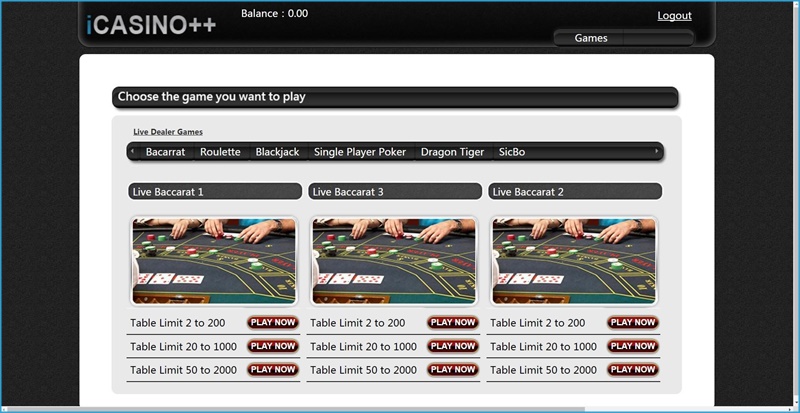
Task: Play Live Baccarat 1 with limit 2 to 200
Action: click(273, 323)
